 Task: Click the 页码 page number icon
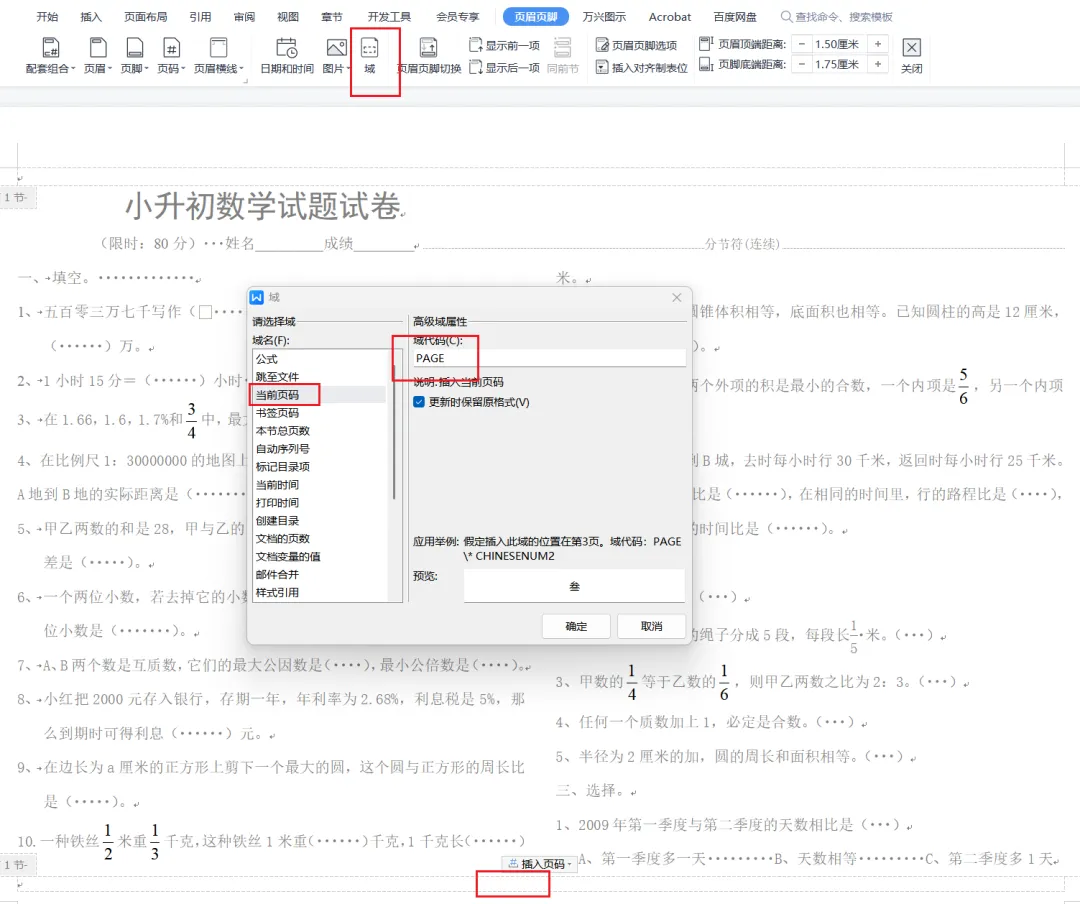point(171,48)
